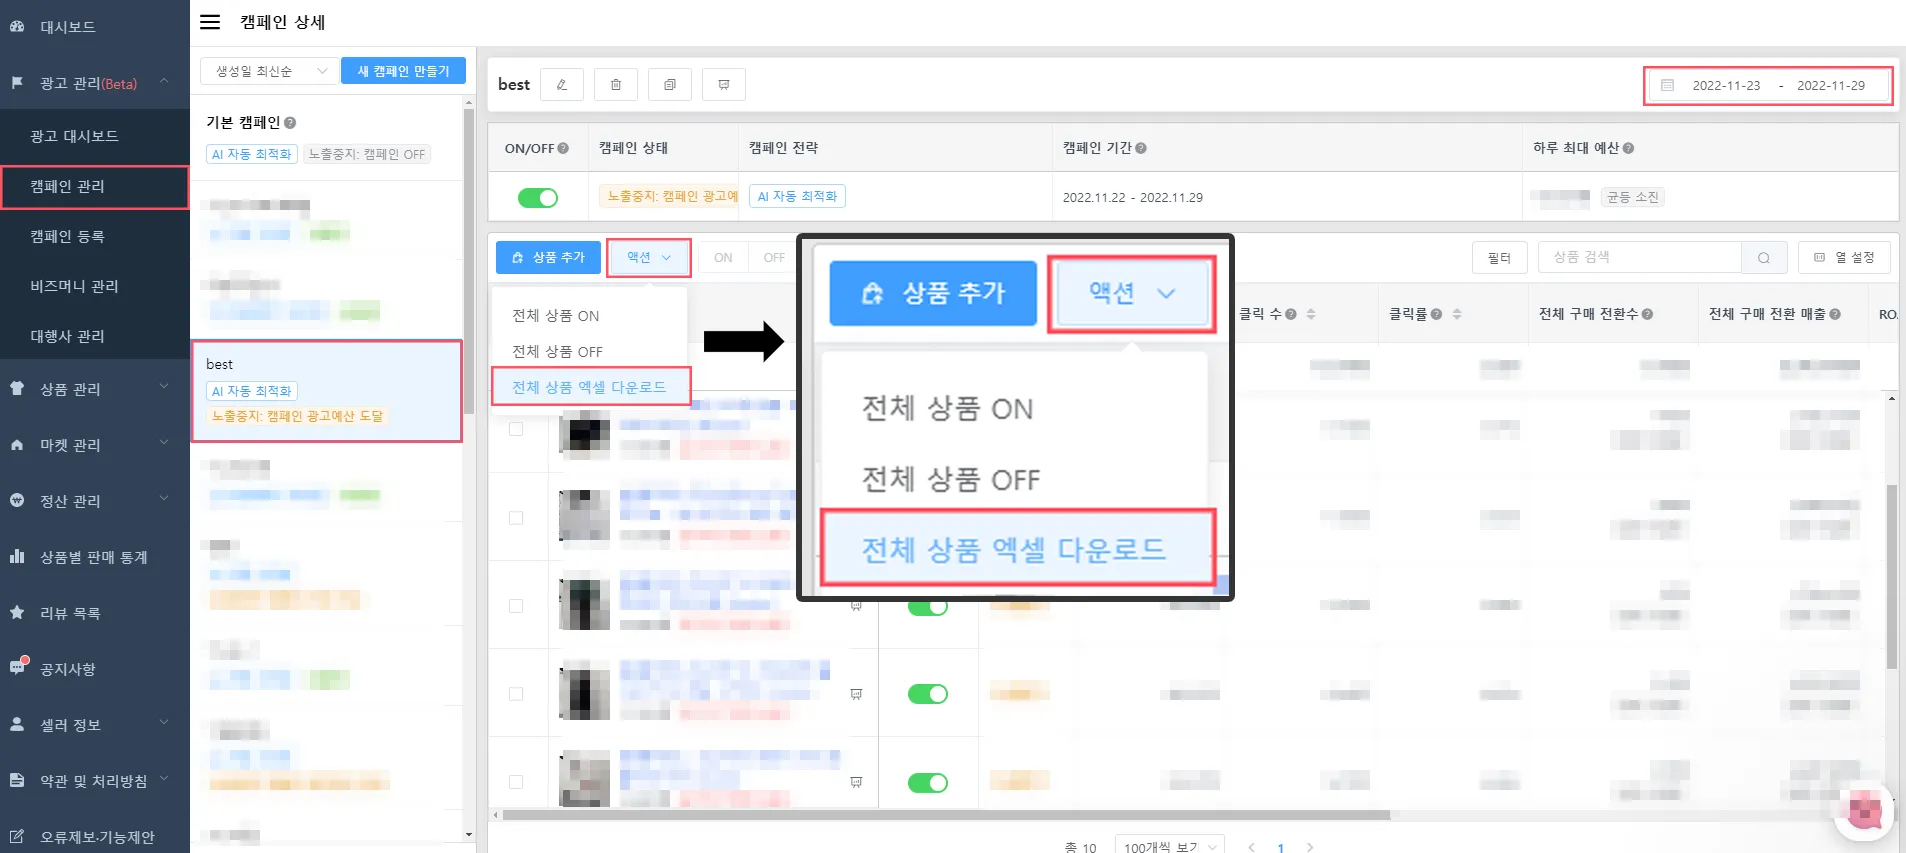
Task: Open the 공지사항 notification bubble icon
Action: [18, 666]
